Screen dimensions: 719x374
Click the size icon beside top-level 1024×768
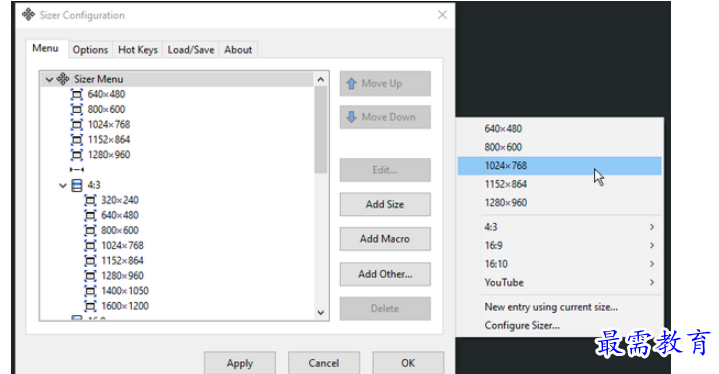click(x=77, y=125)
